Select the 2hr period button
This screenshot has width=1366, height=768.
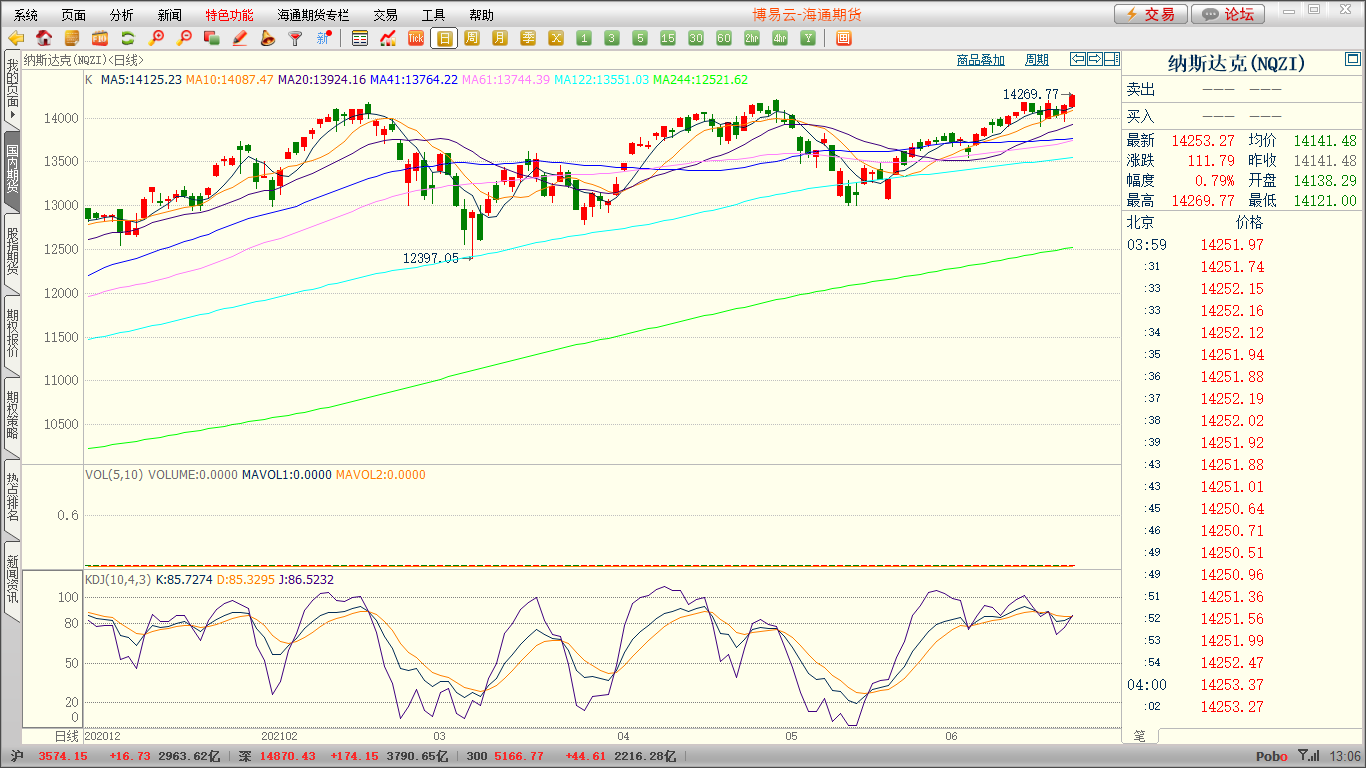pyautogui.click(x=752, y=38)
